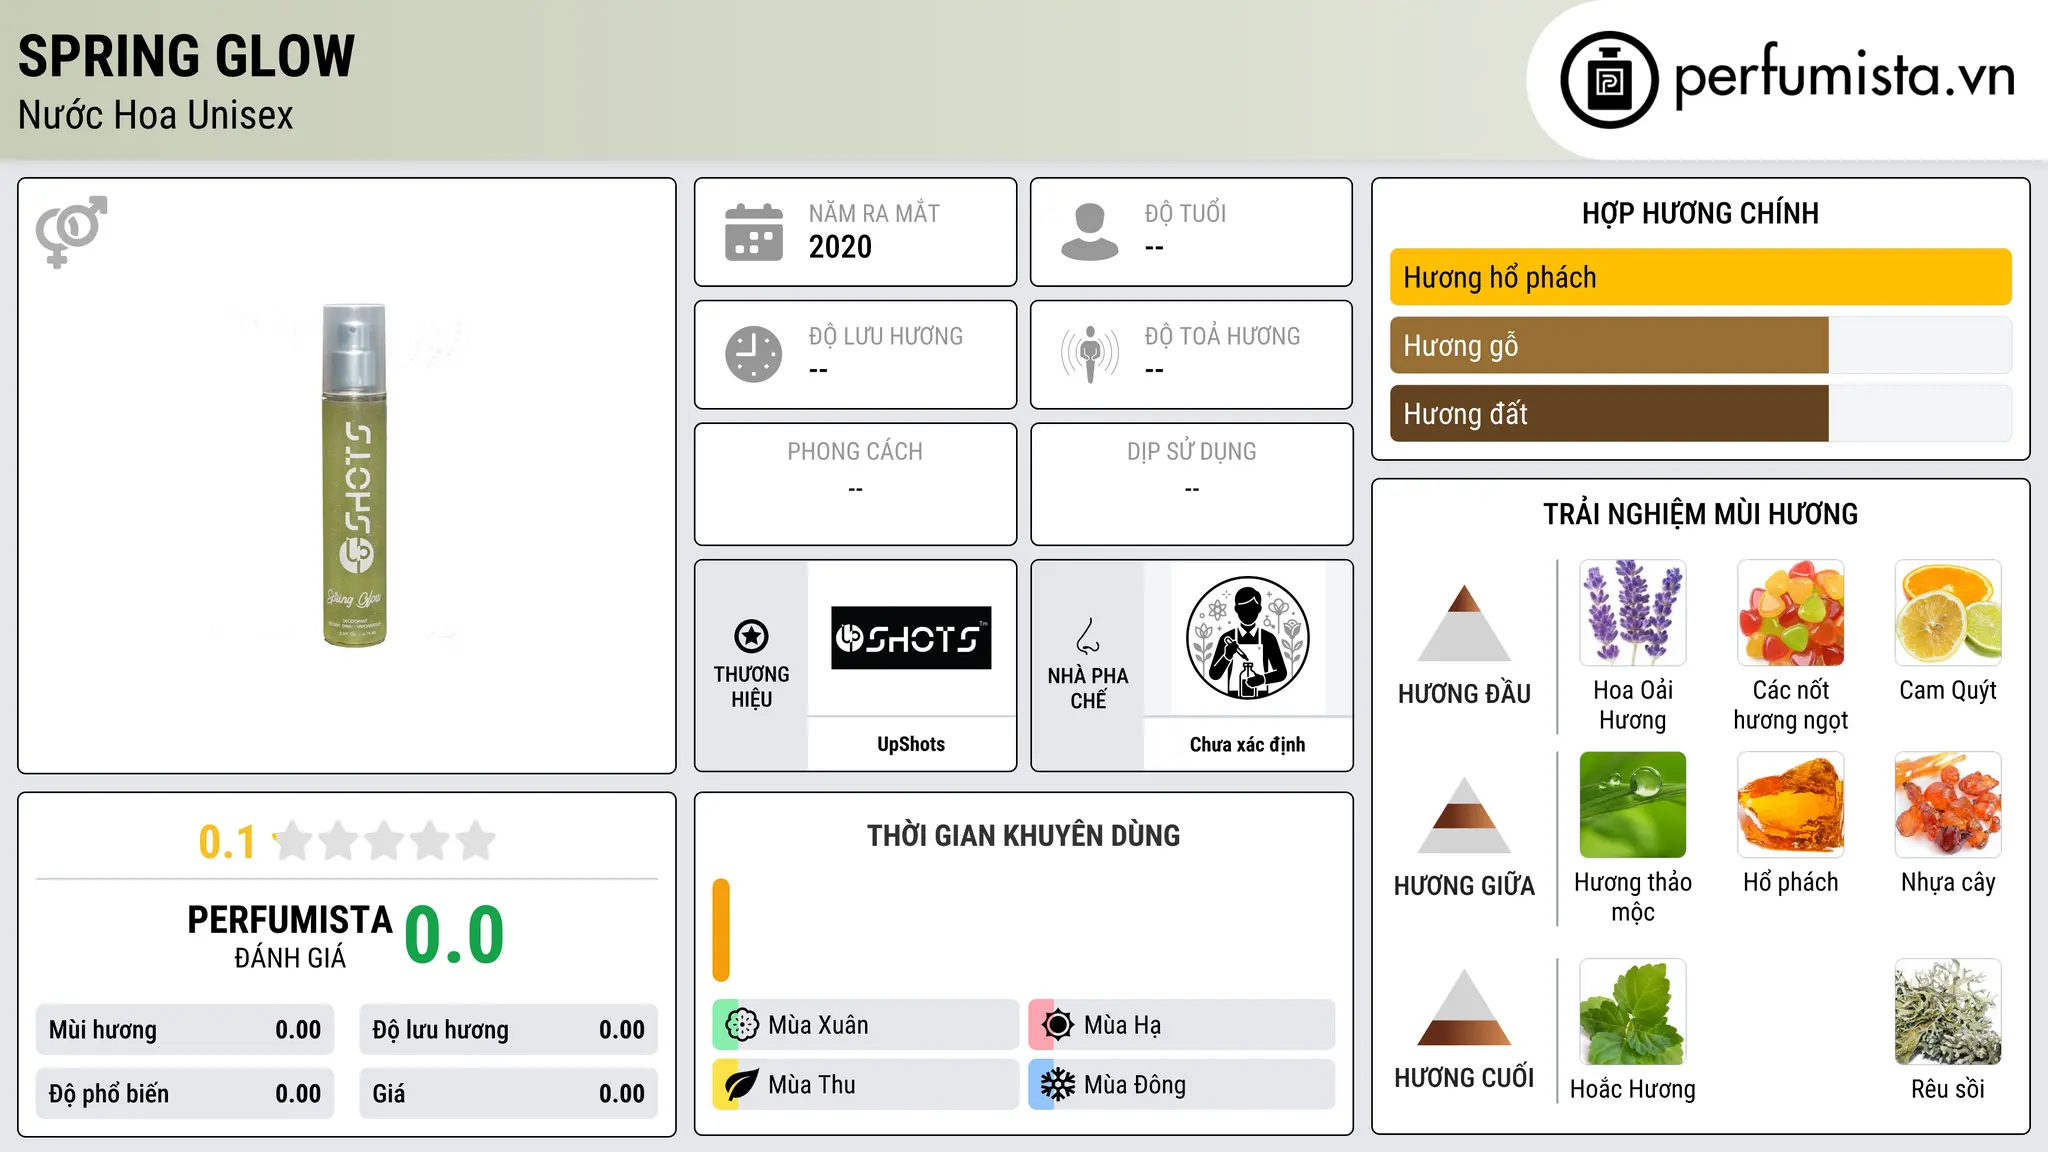Viewport: 2048px width, 1152px height.
Task: Click the Mùa Đông season label
Action: (1135, 1085)
